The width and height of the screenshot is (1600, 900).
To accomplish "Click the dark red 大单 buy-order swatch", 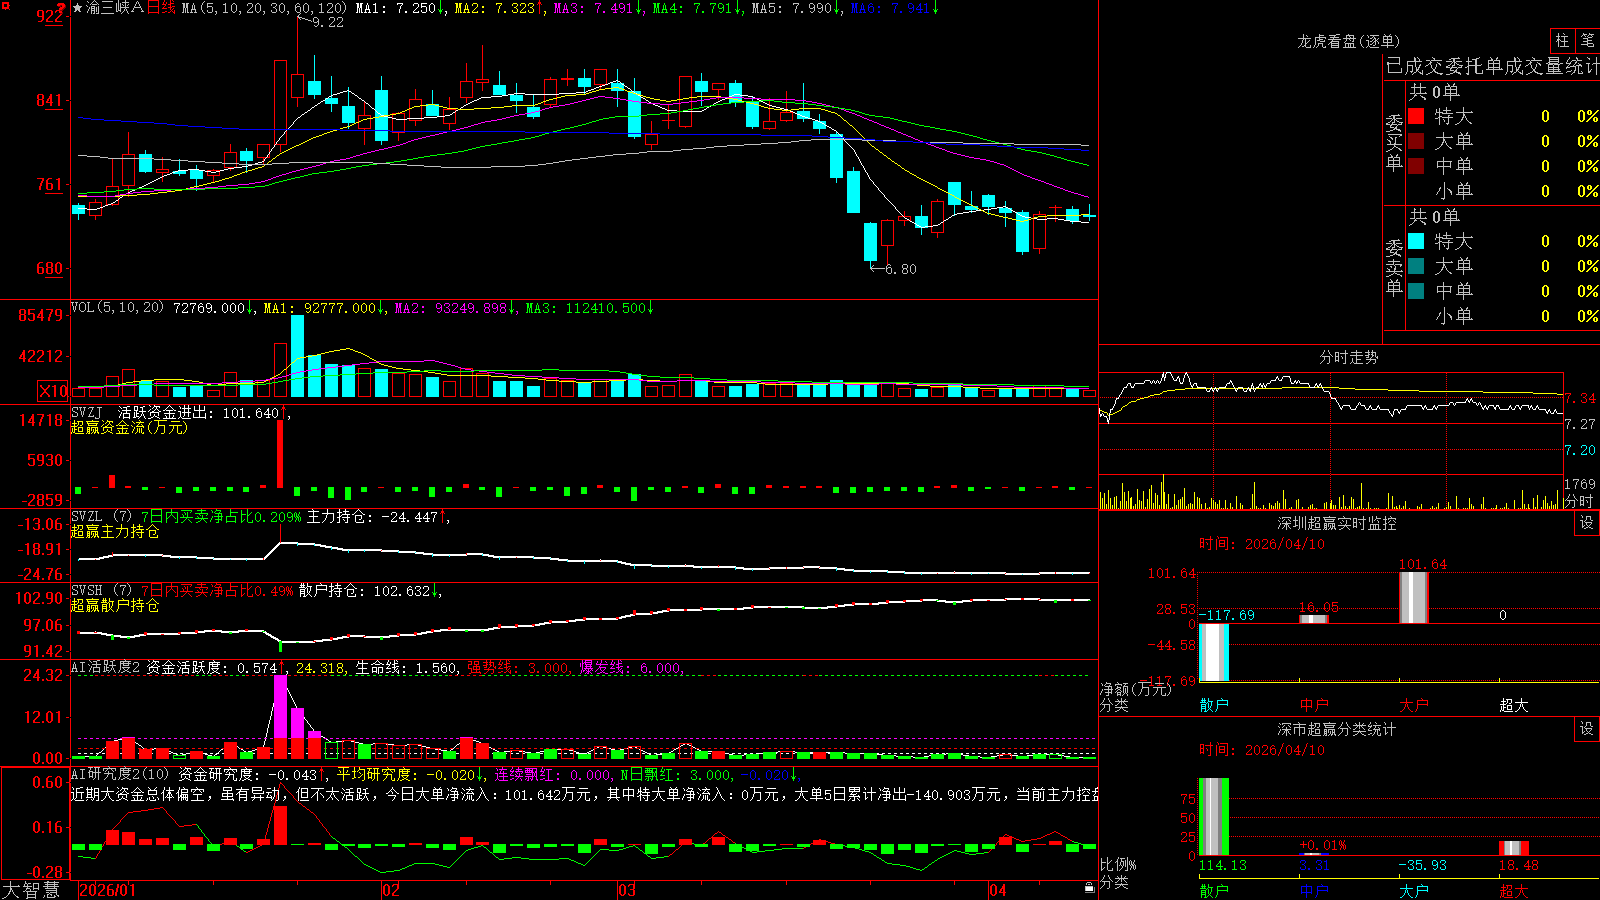I will [1416, 141].
